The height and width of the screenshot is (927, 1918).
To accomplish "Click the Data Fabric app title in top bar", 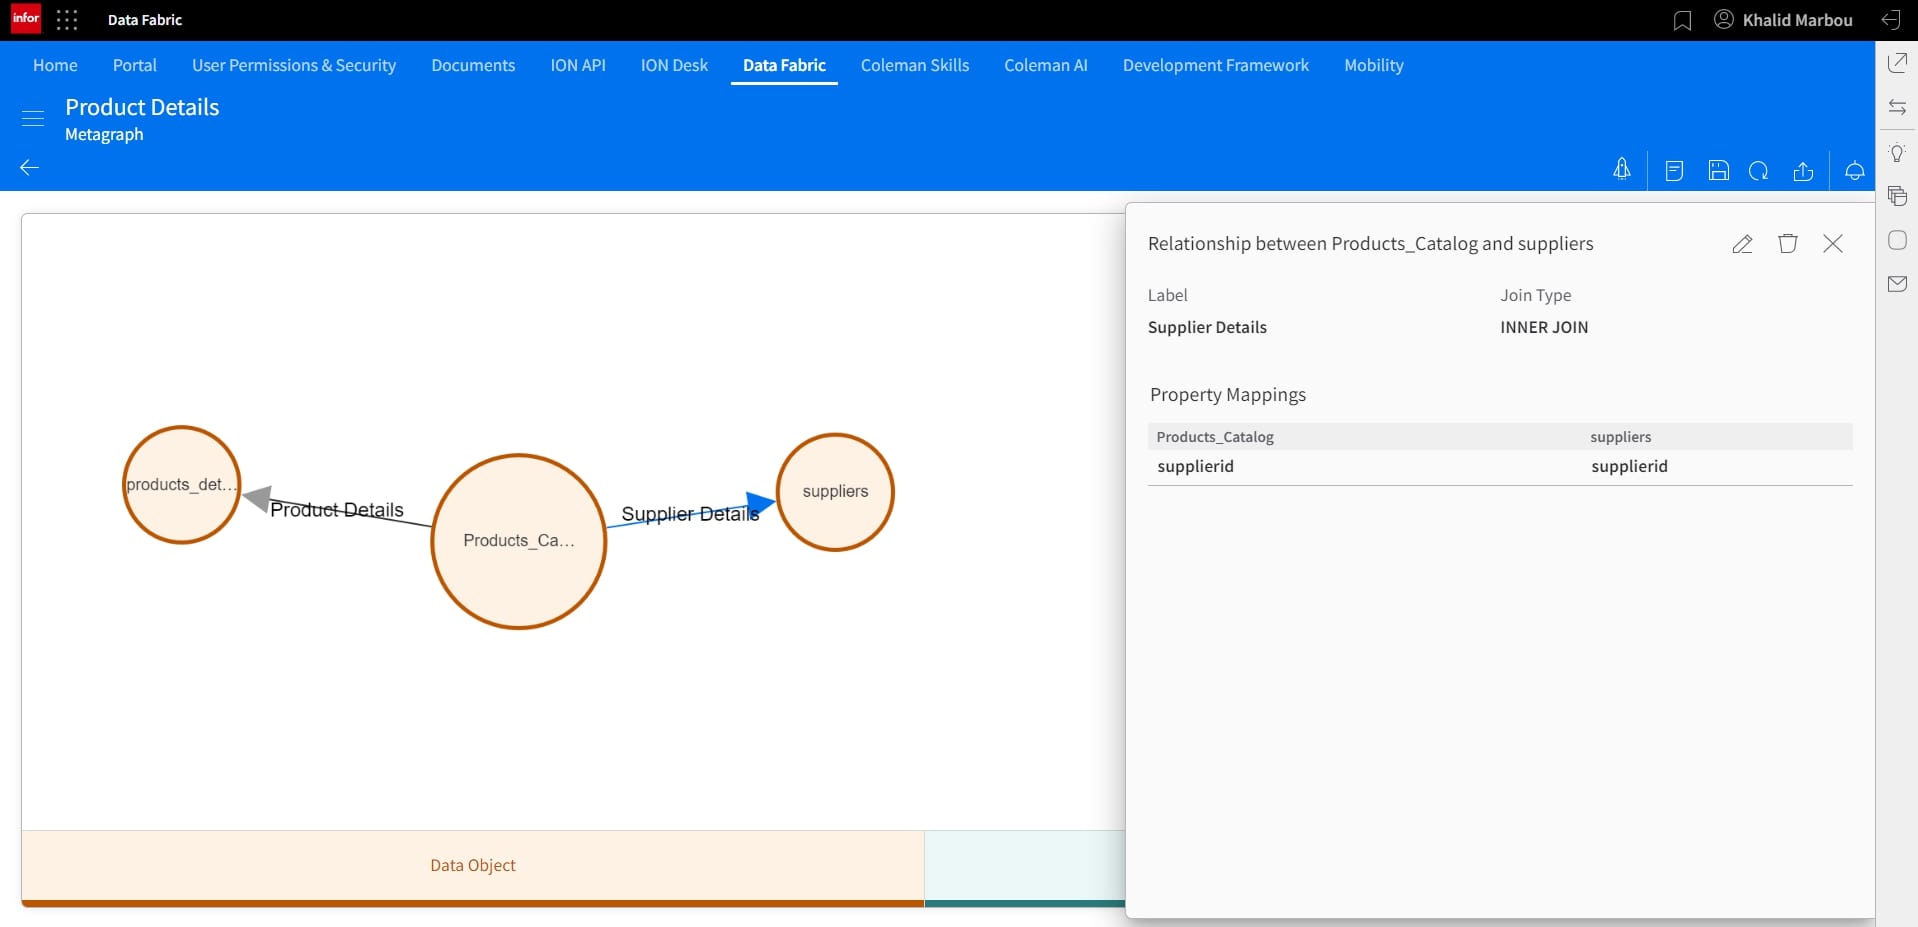I will click(x=145, y=20).
